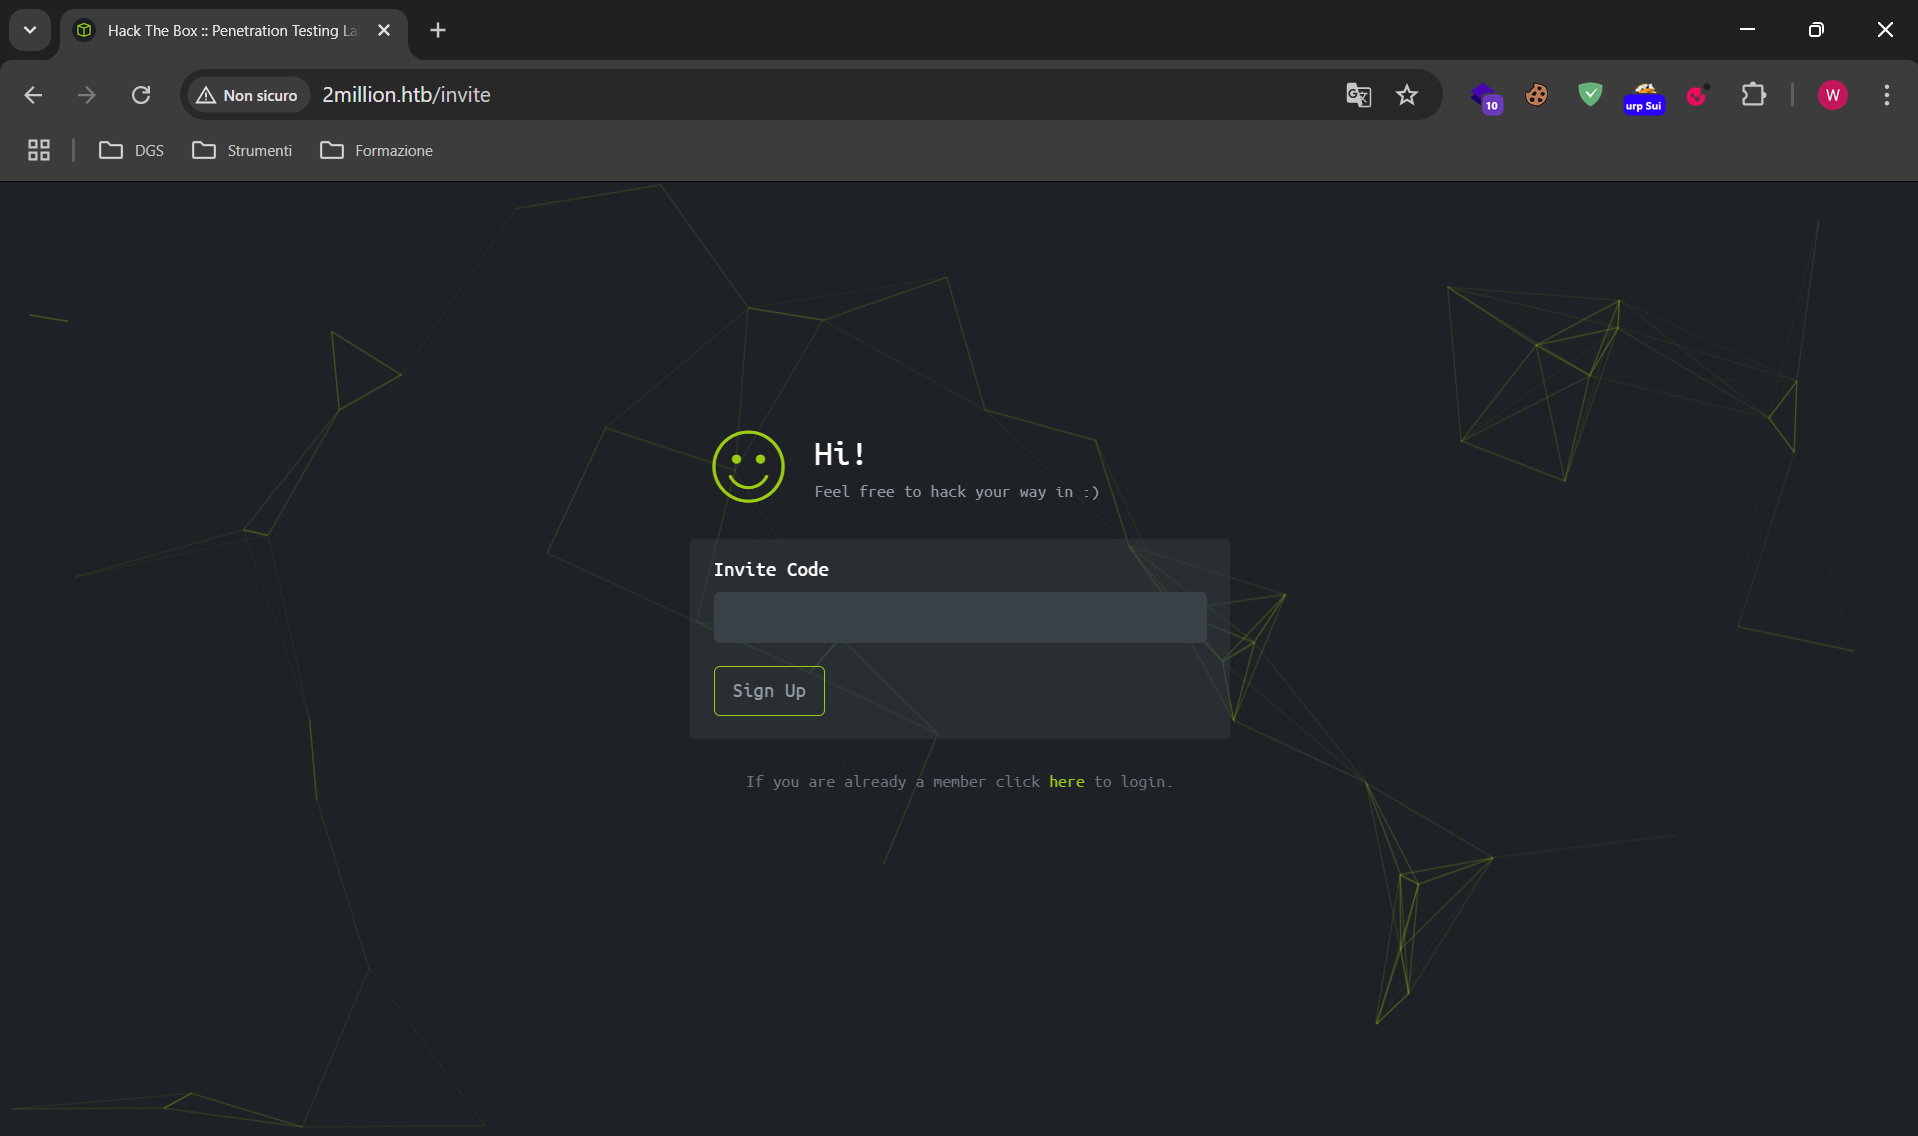
Task: Open the purple extension with badge 10
Action: coord(1485,97)
